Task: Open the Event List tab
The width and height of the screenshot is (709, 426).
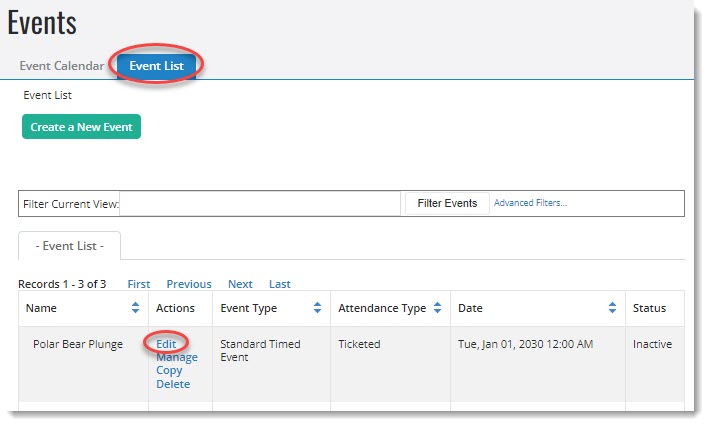Action: (x=155, y=66)
